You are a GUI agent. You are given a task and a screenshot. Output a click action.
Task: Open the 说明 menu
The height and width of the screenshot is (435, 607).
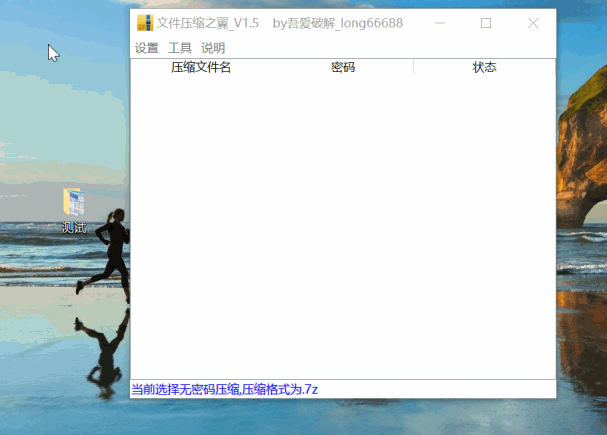pos(213,48)
